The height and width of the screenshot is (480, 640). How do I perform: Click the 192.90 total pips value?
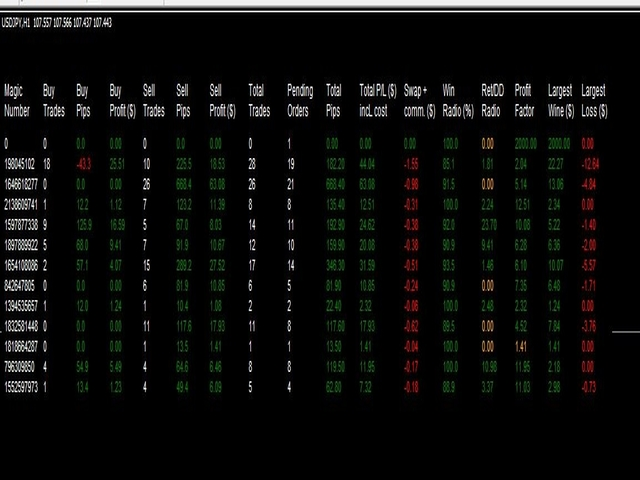[336, 225]
